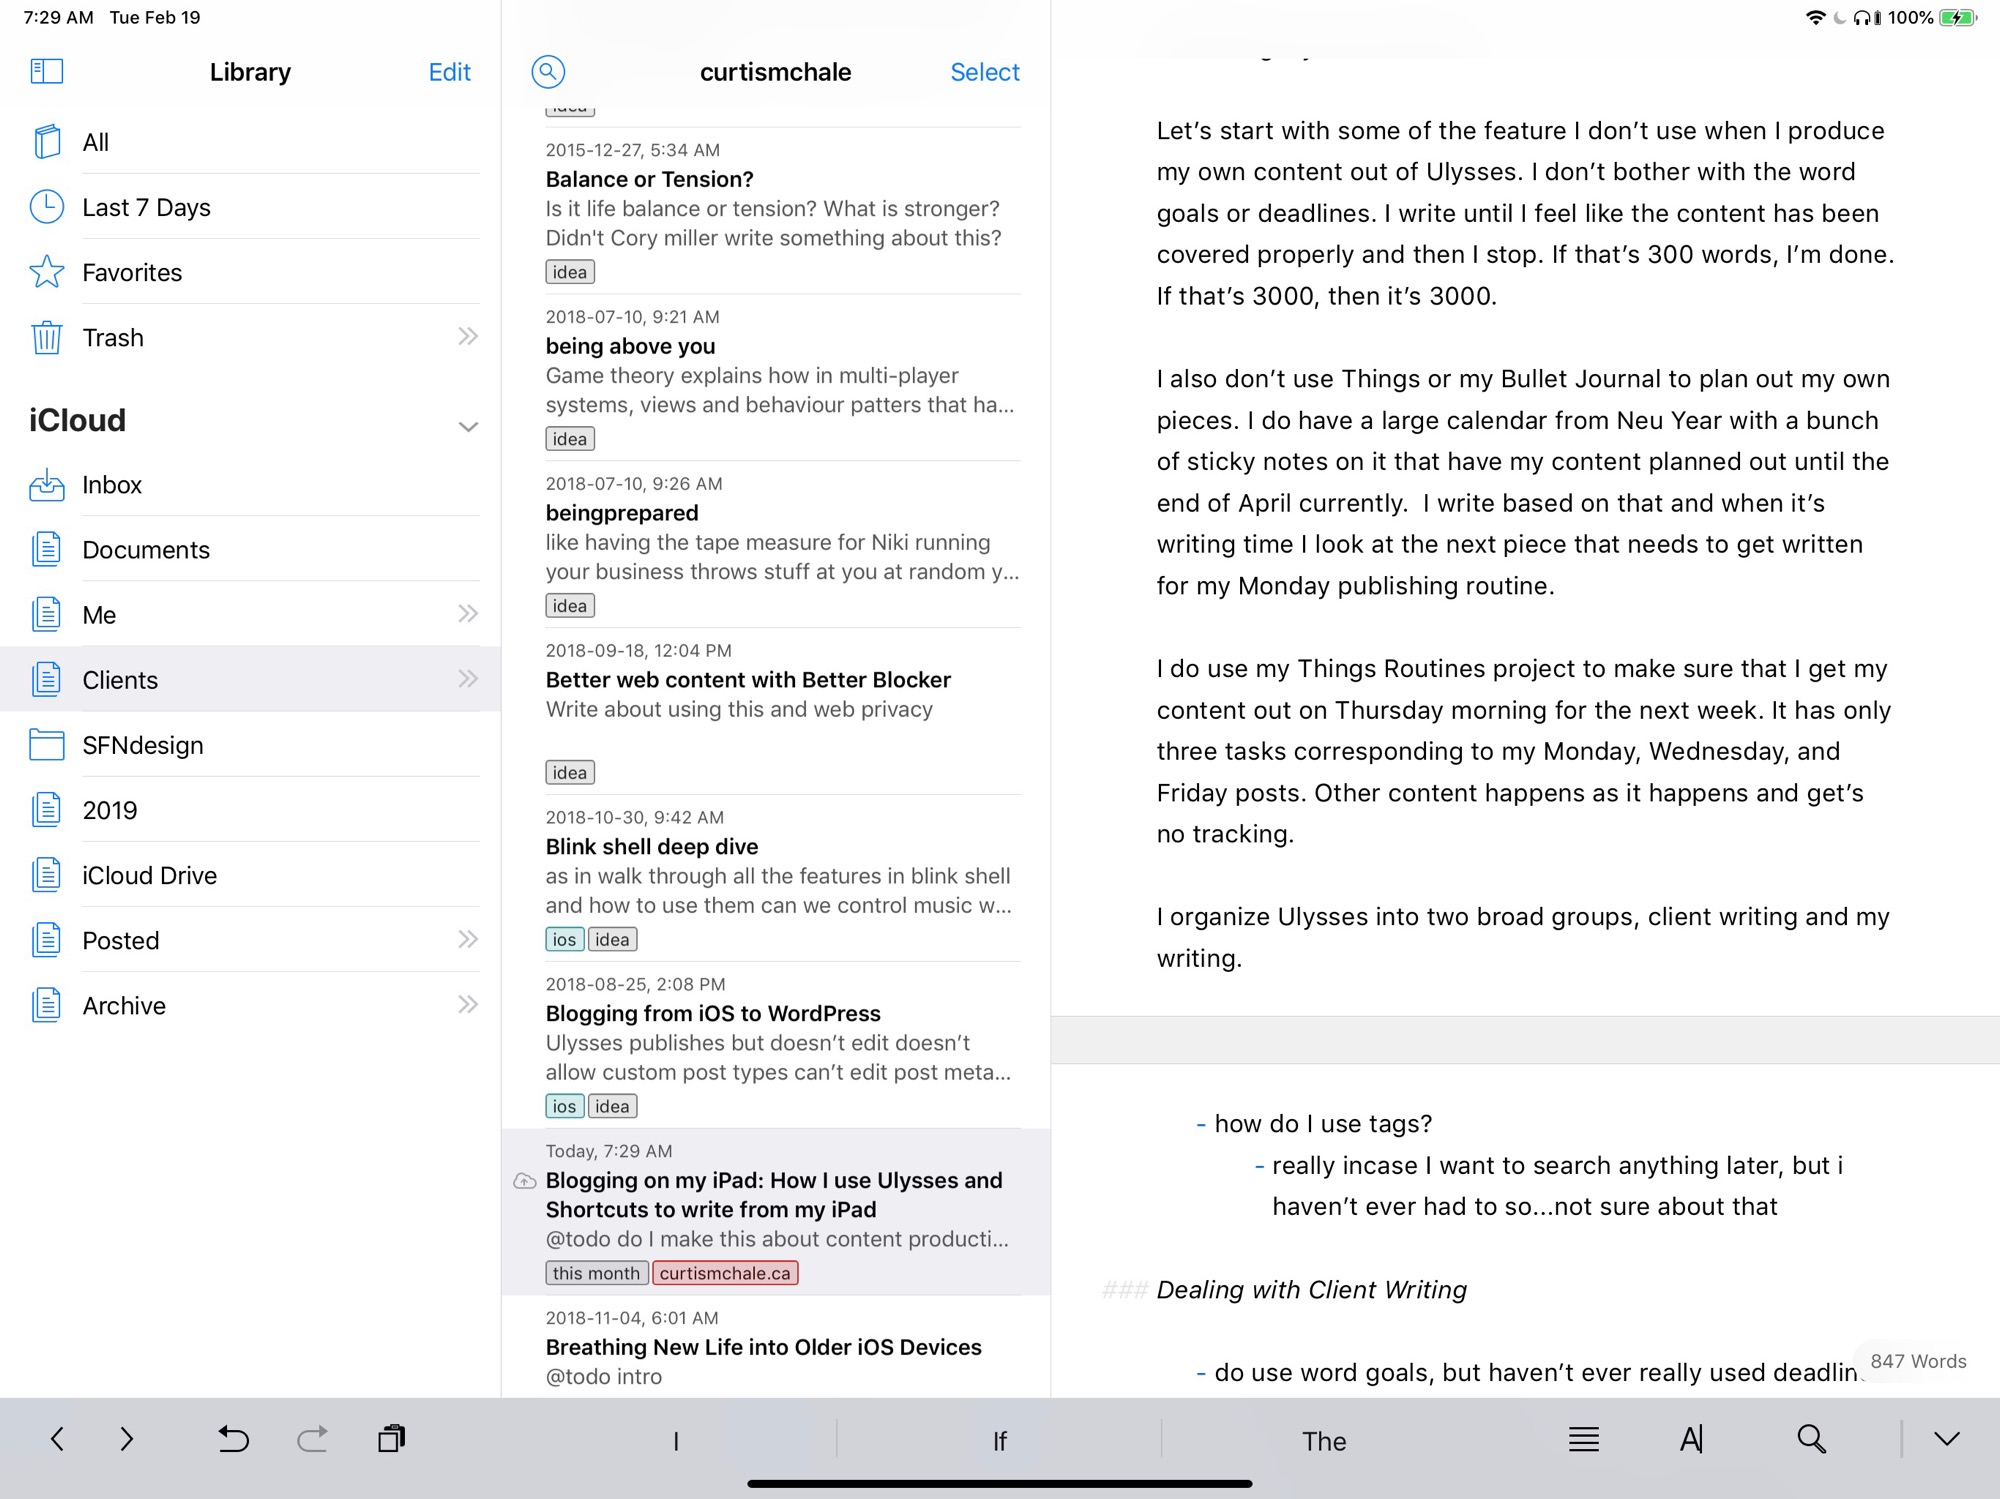
Task: Toggle the library sidebar panel icon
Action: pyautogui.click(x=46, y=72)
